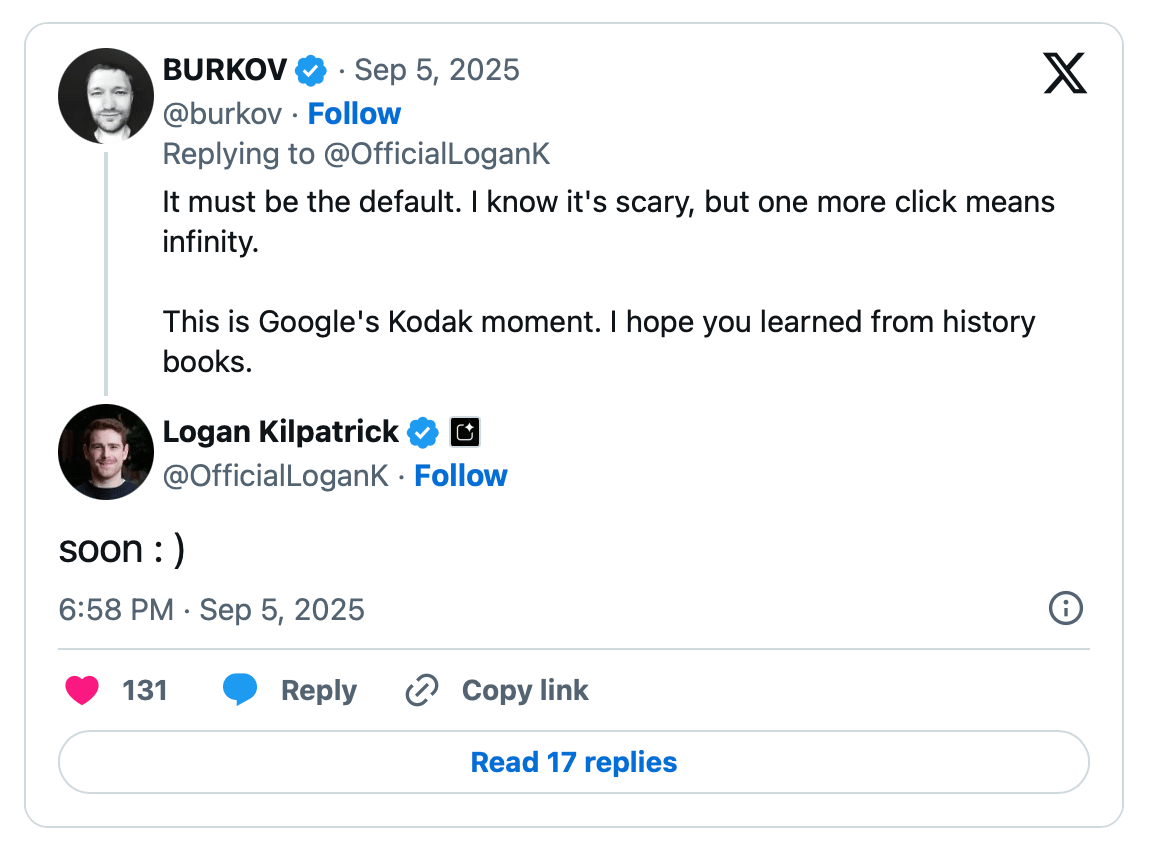This screenshot has width=1150, height=852.
Task: Click the 131 likes count
Action: (145, 690)
